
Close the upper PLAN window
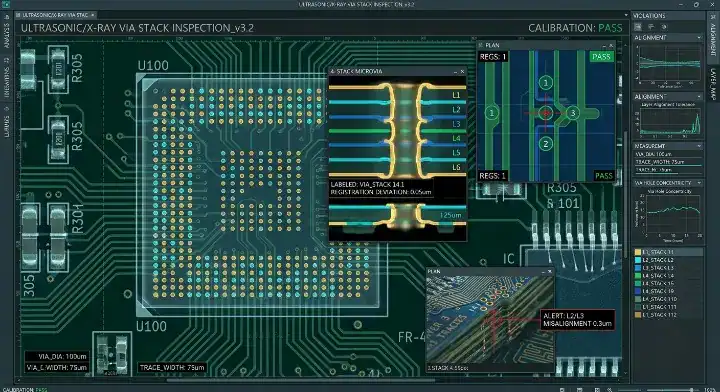[611, 45]
